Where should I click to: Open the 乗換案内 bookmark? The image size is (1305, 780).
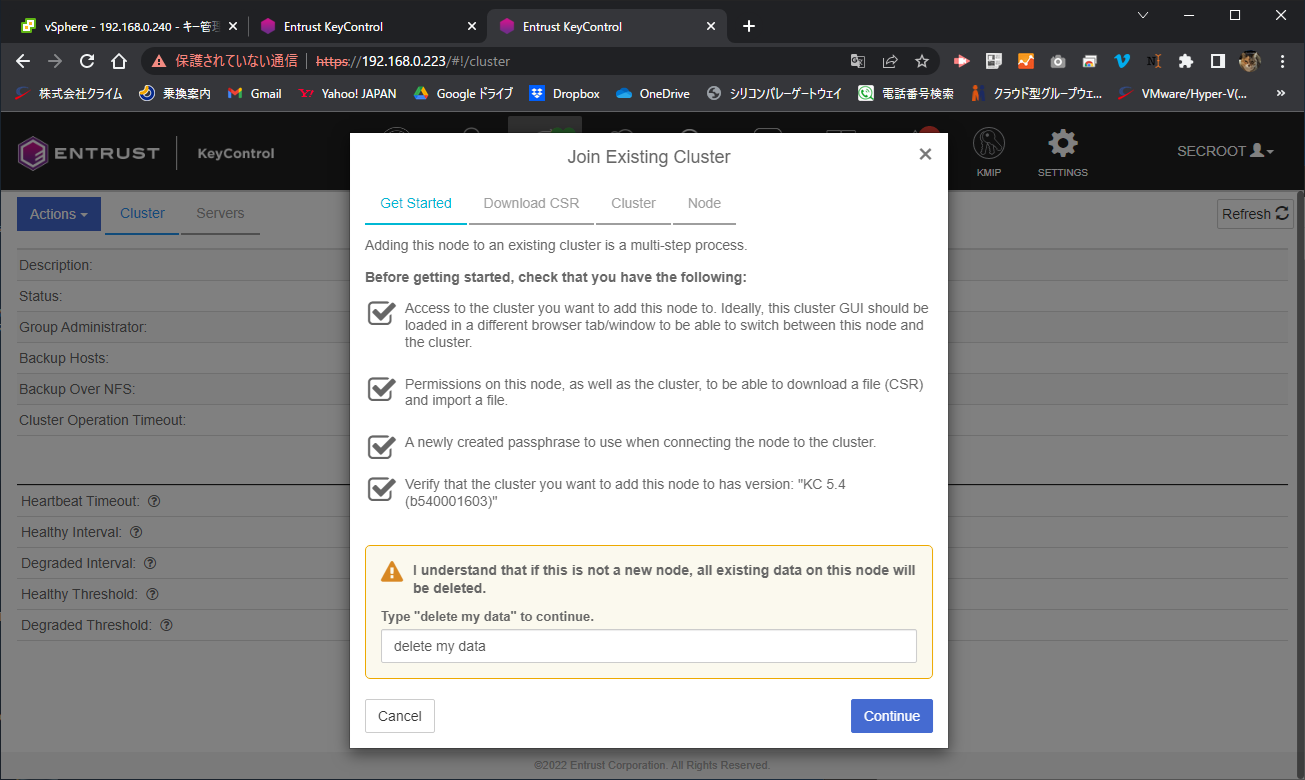pos(175,93)
